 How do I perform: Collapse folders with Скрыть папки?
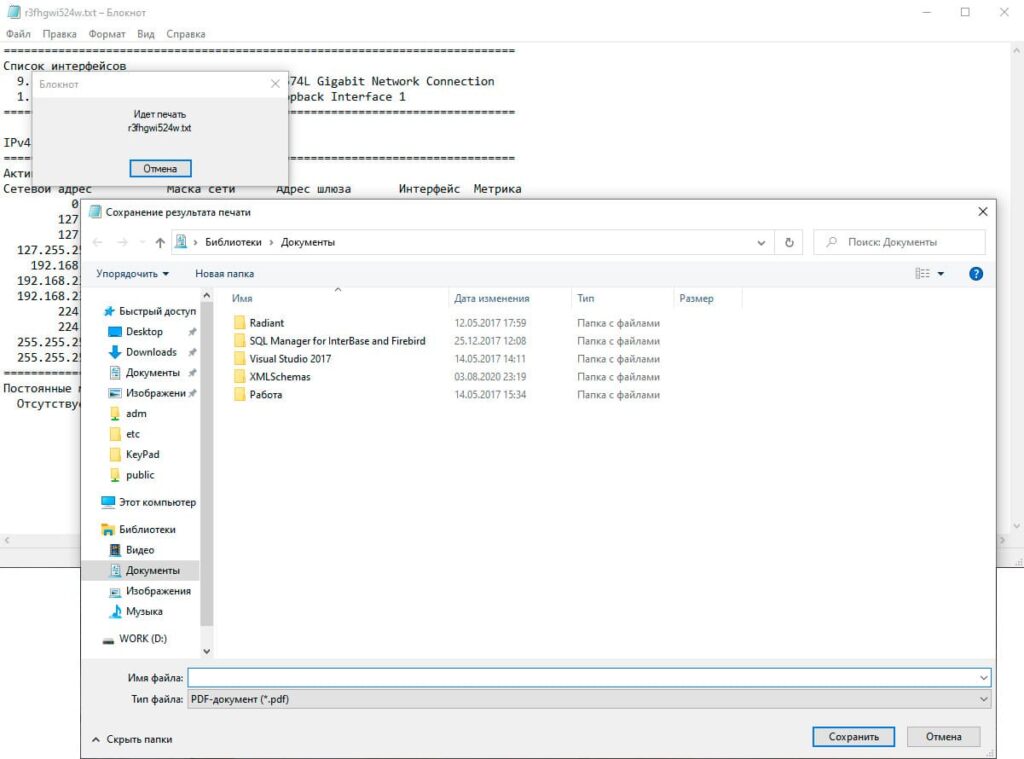(132, 739)
